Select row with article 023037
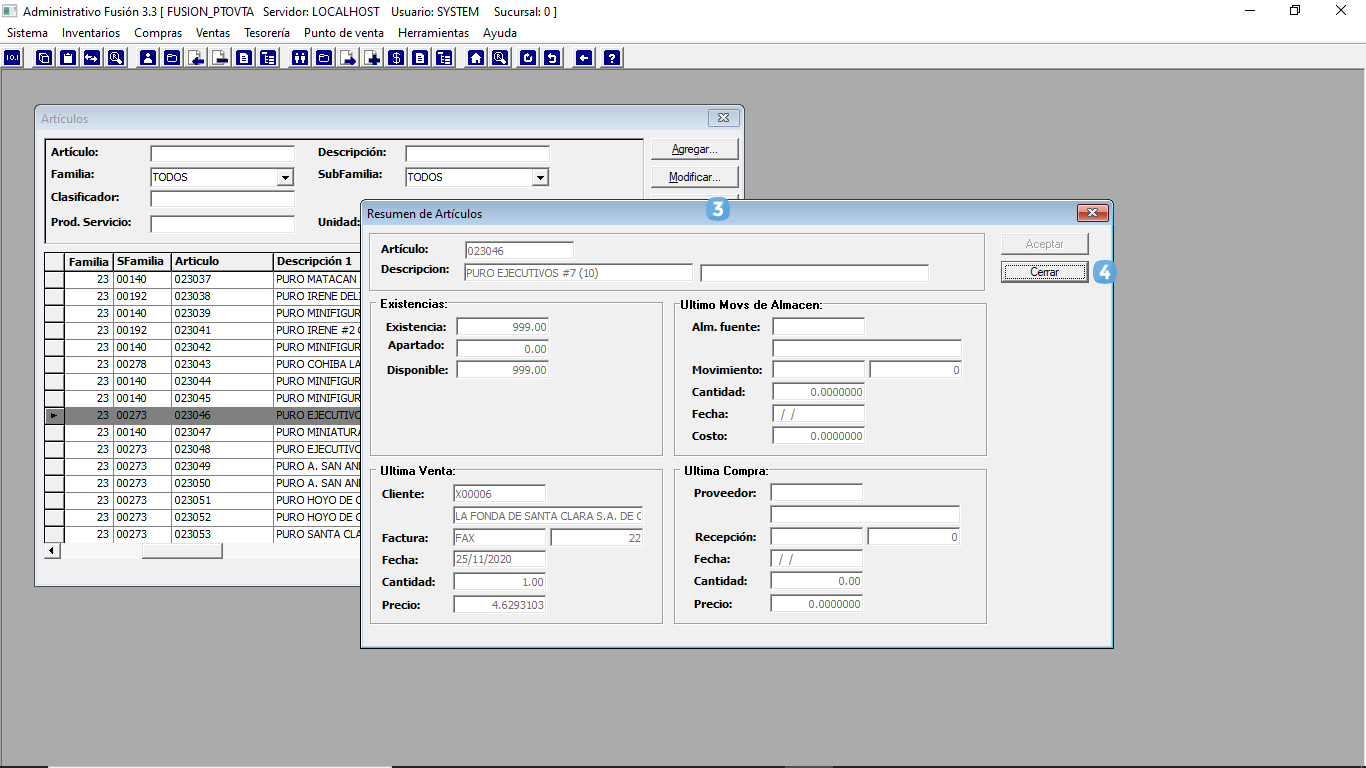This screenshot has width=1366, height=768. point(202,279)
